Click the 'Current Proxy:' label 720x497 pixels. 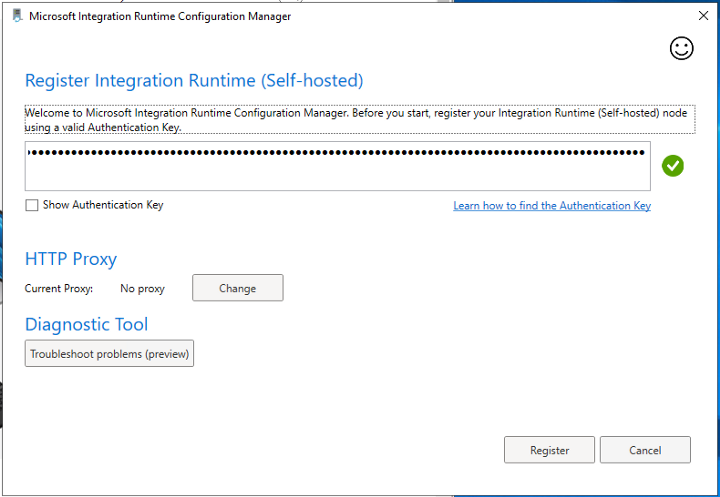click(59, 289)
